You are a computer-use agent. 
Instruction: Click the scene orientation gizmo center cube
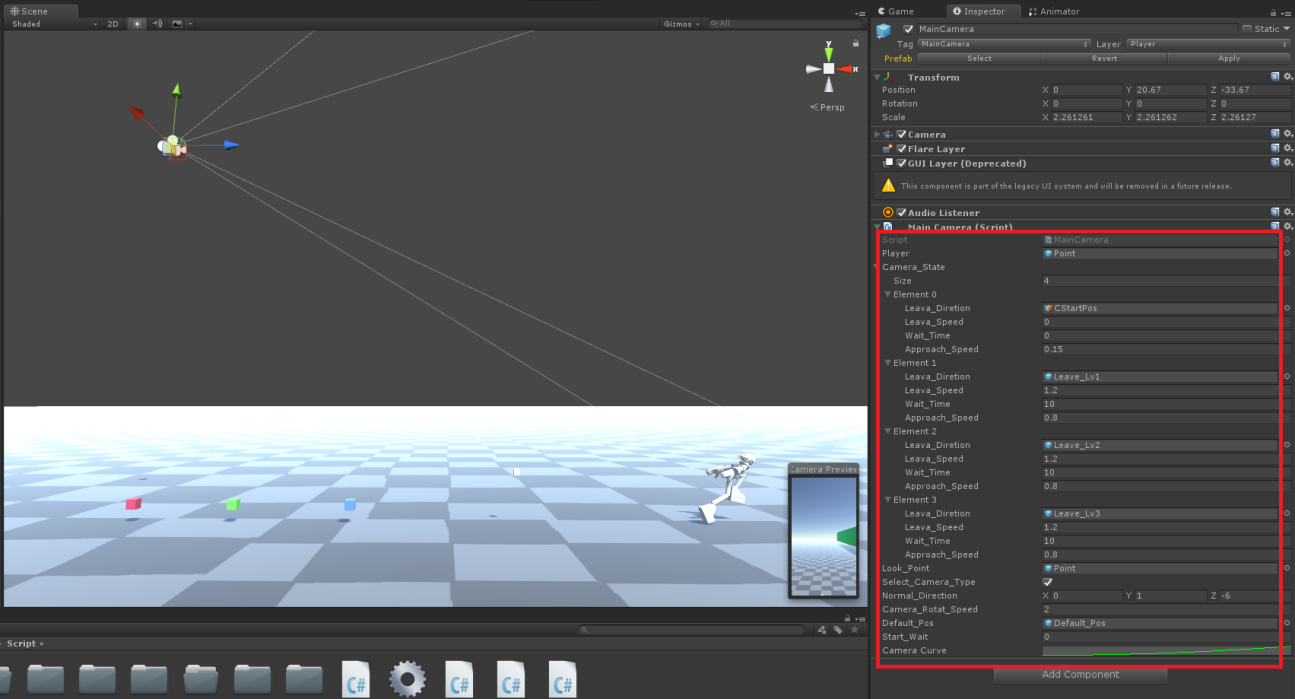828,68
